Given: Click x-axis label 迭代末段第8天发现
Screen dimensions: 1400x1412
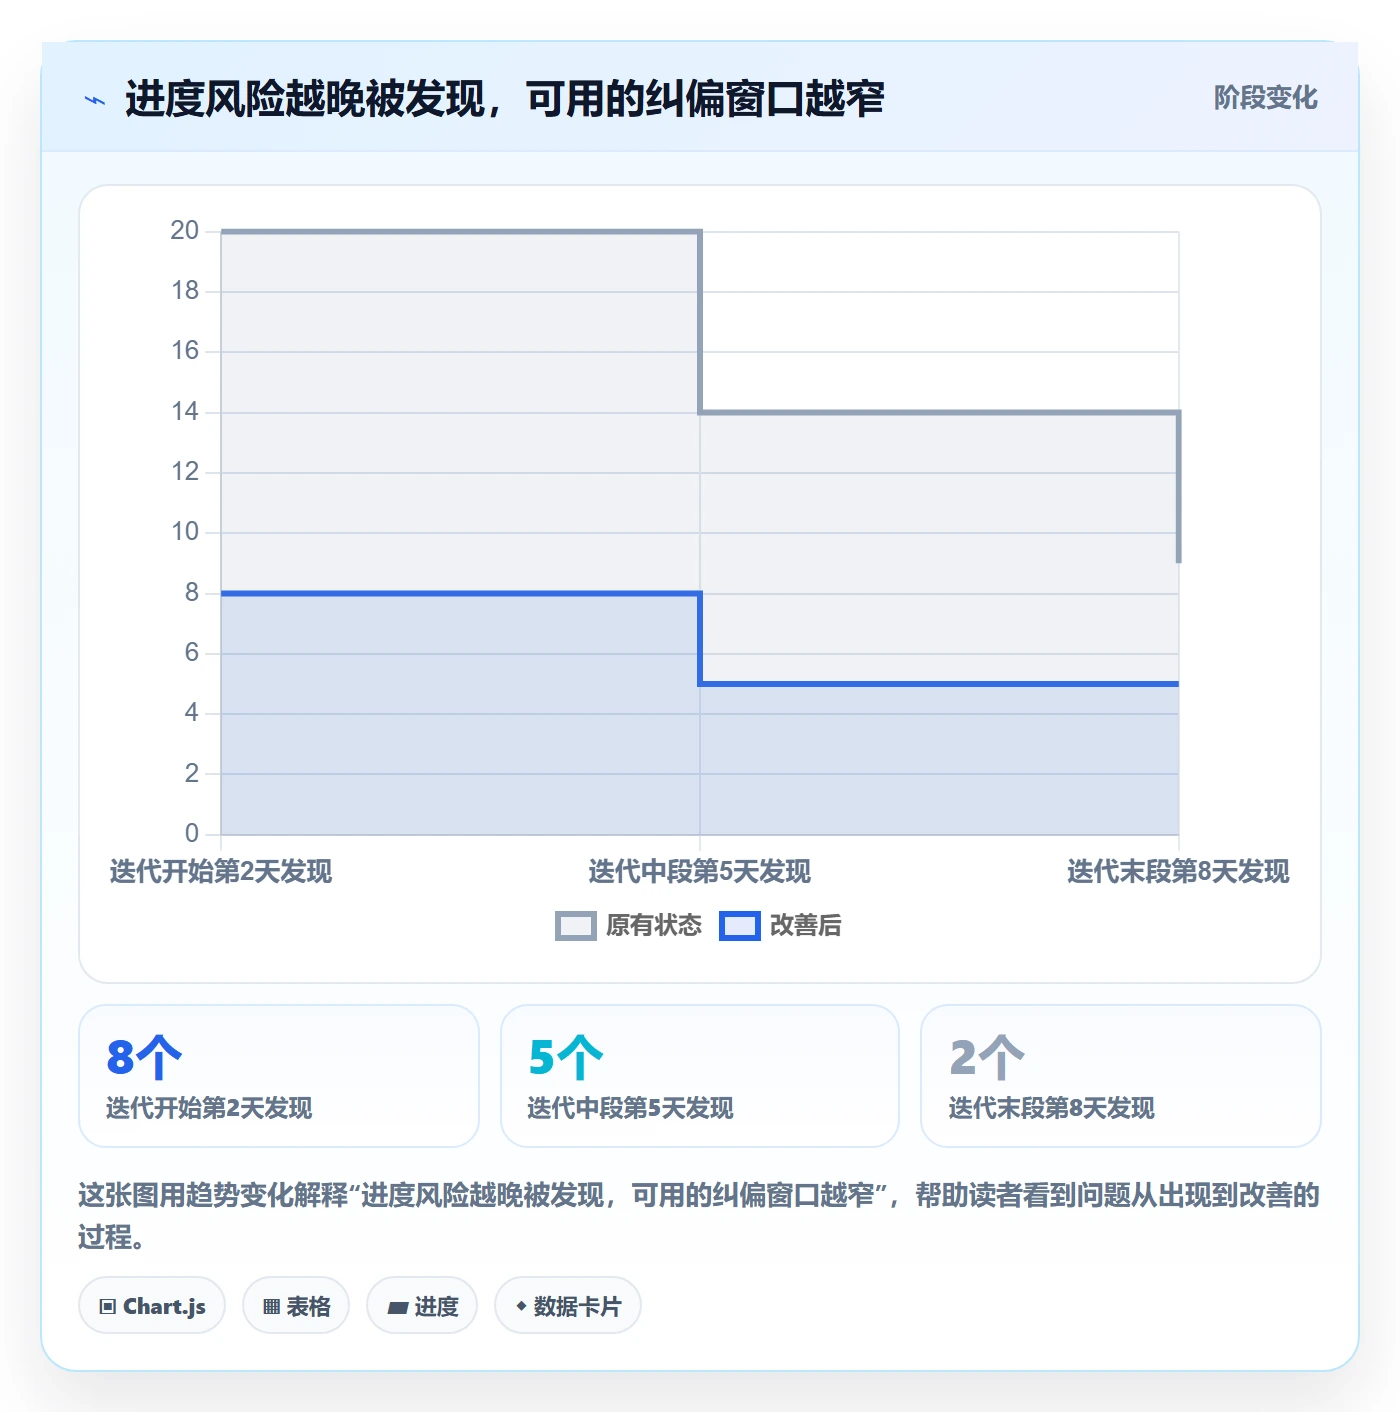Looking at the screenshot, I should [1179, 872].
